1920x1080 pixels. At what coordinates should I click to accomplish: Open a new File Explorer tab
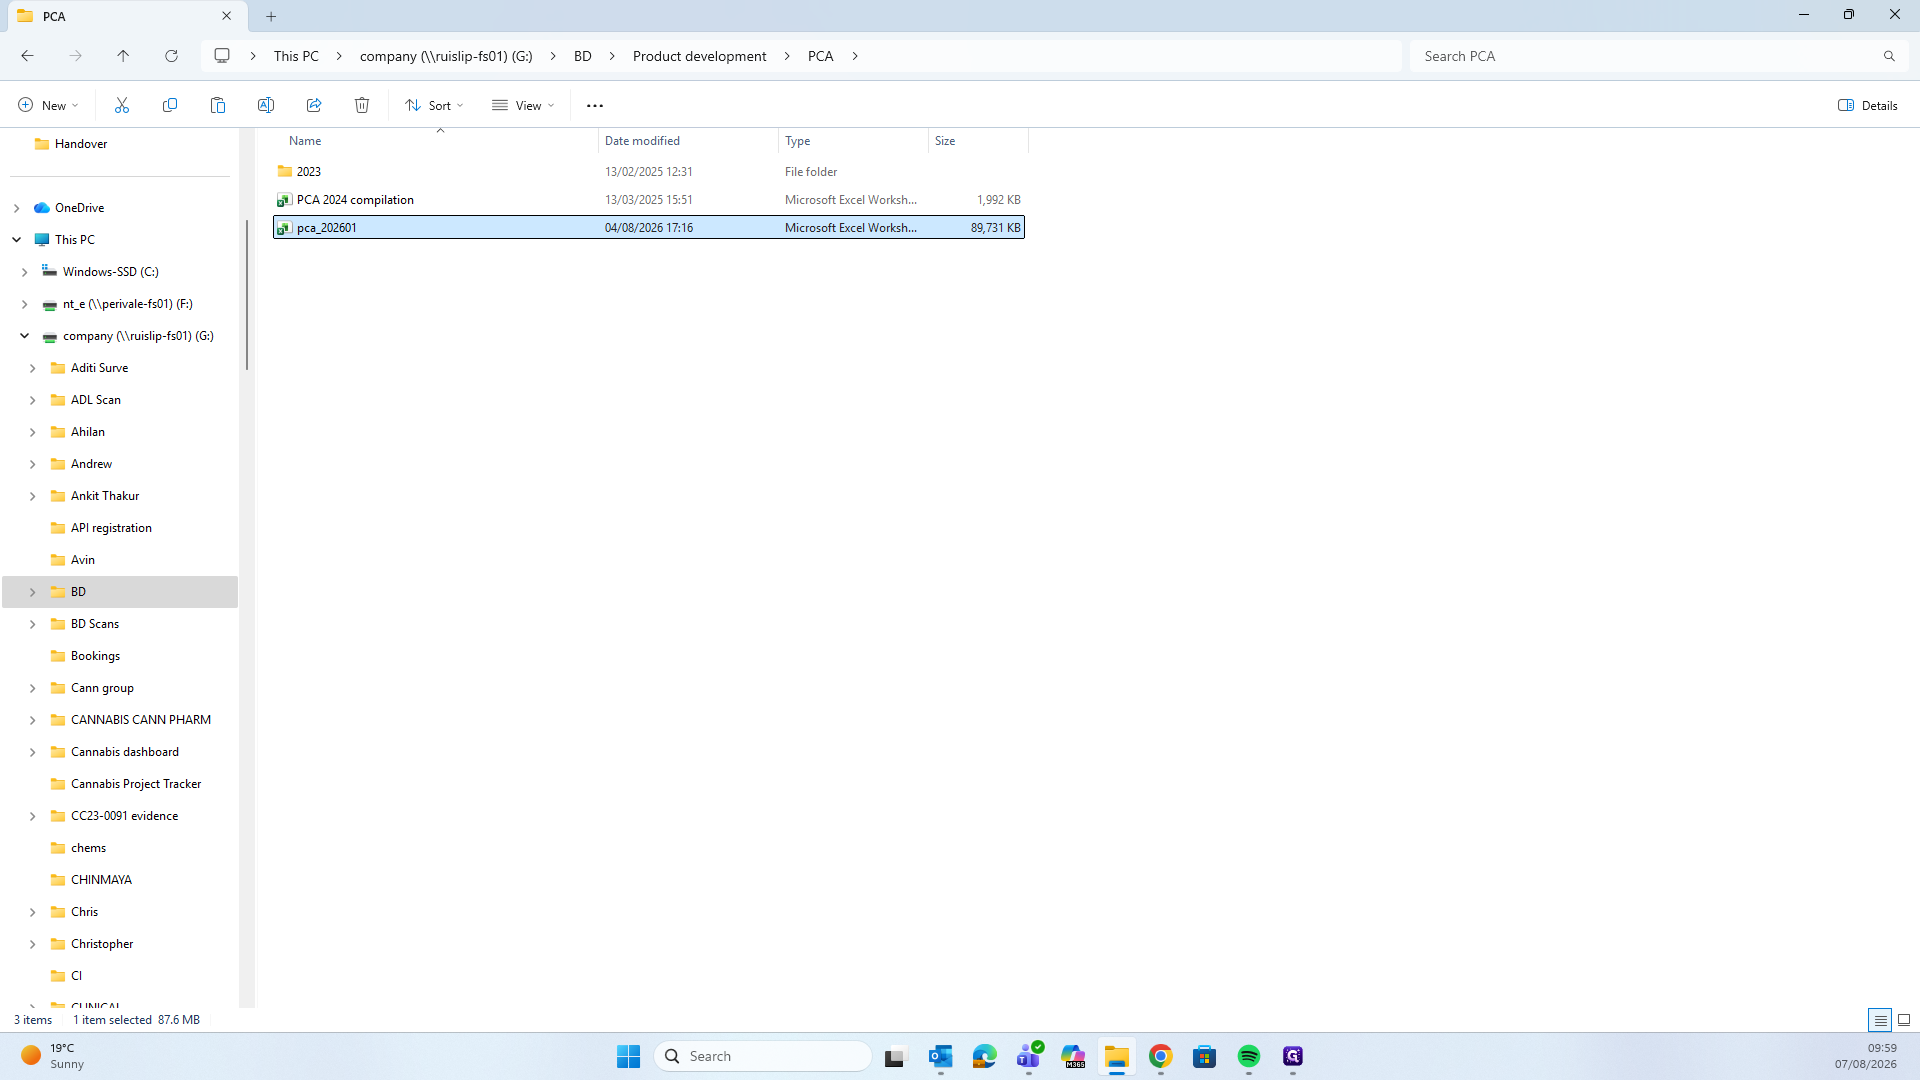pyautogui.click(x=271, y=16)
